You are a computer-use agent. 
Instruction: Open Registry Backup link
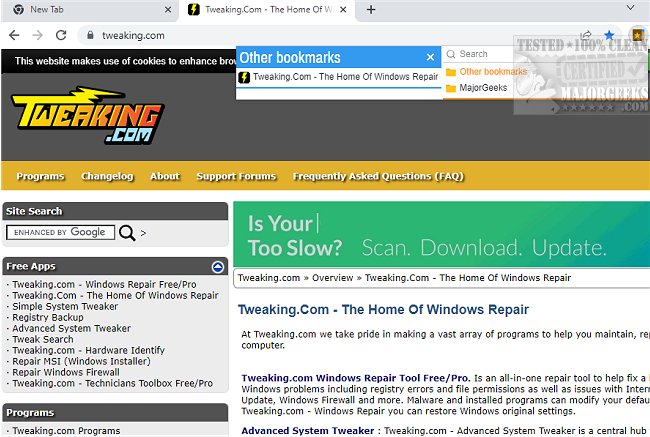[48, 317]
